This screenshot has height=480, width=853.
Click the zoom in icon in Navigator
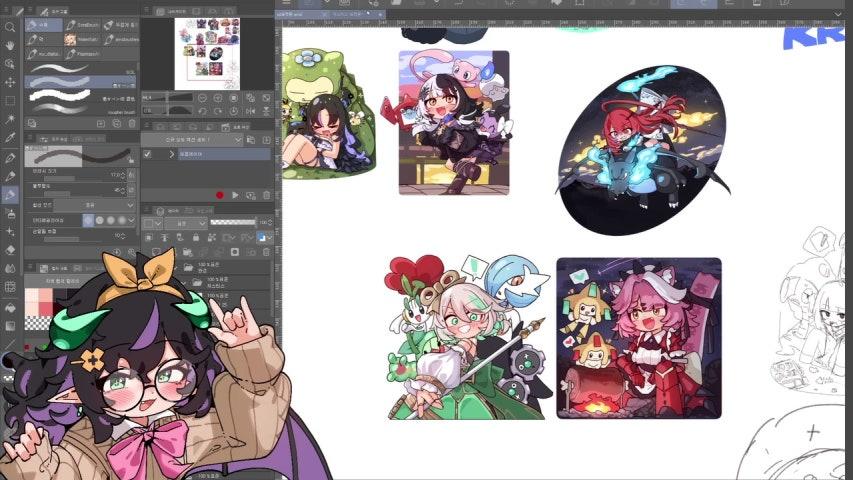[218, 98]
